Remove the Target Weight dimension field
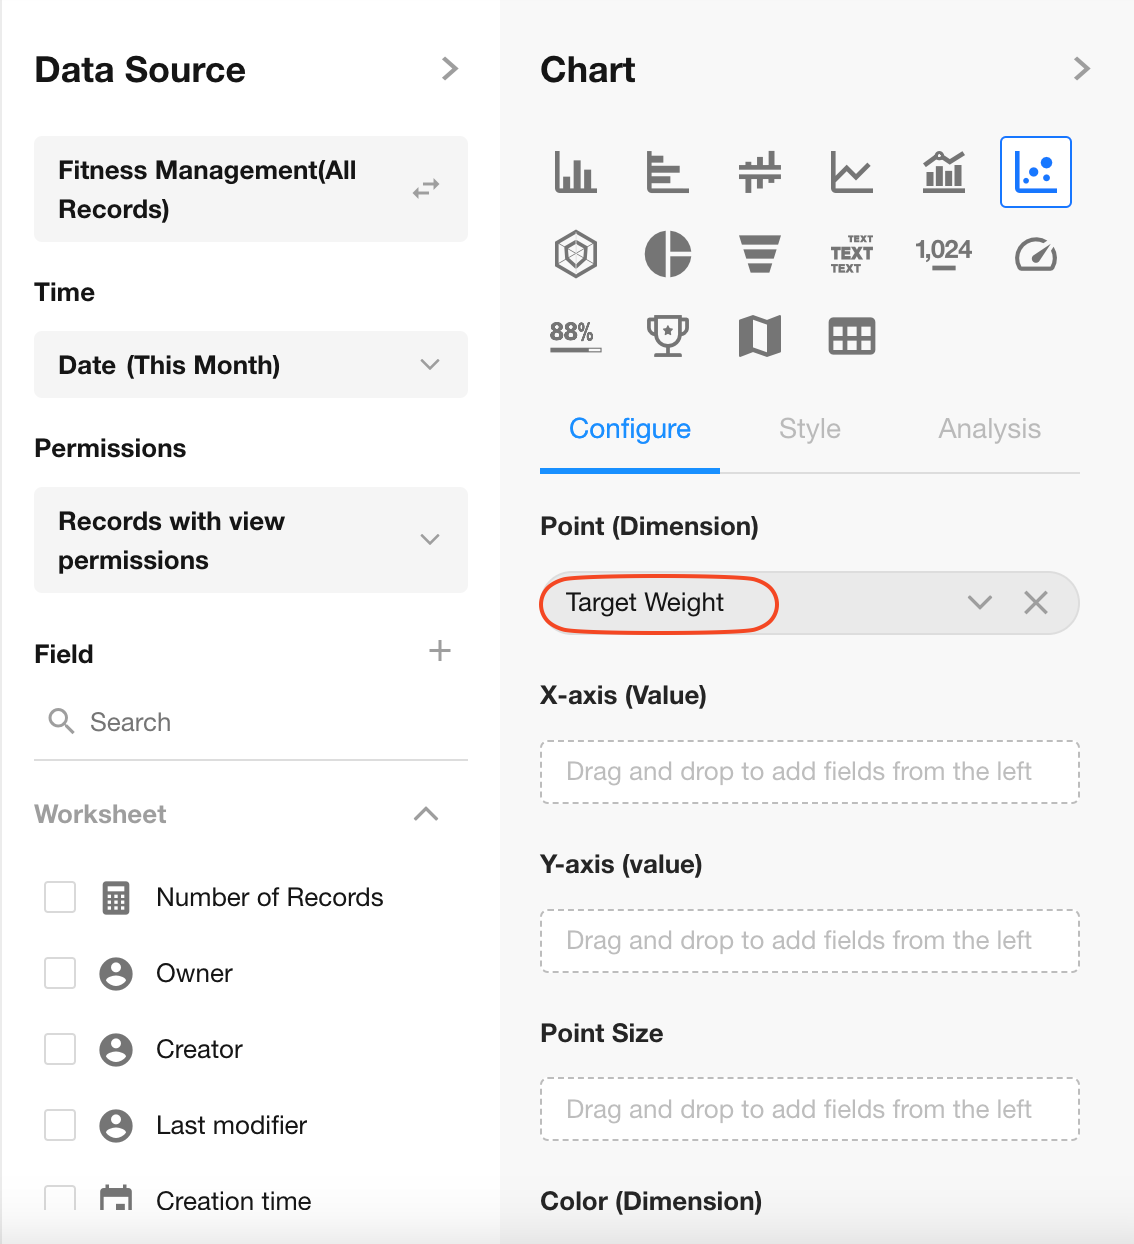The image size is (1134, 1244). click(x=1036, y=602)
